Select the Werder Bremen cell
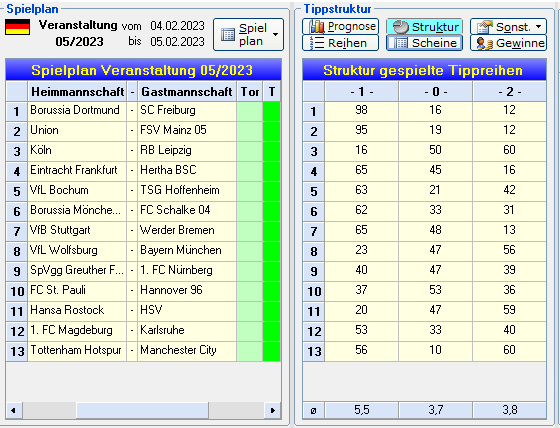The width and height of the screenshot is (560, 428). pyautogui.click(x=187, y=232)
